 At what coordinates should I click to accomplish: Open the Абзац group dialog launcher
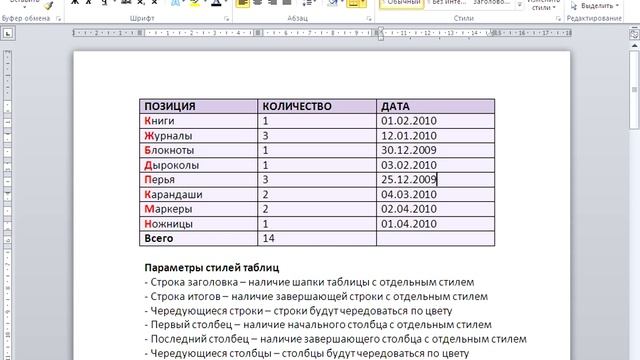point(369,18)
